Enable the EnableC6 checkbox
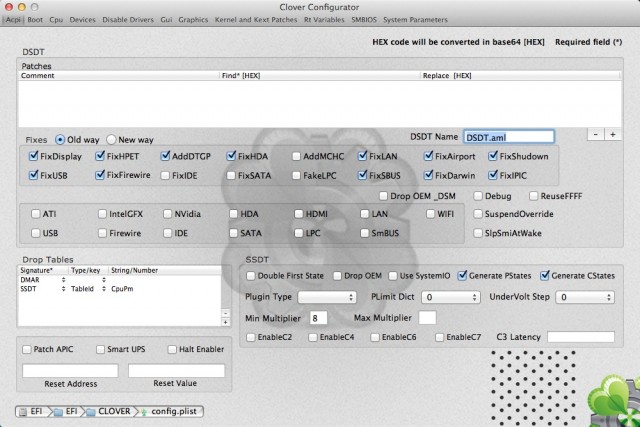This screenshot has height=427, width=640. tap(375, 337)
